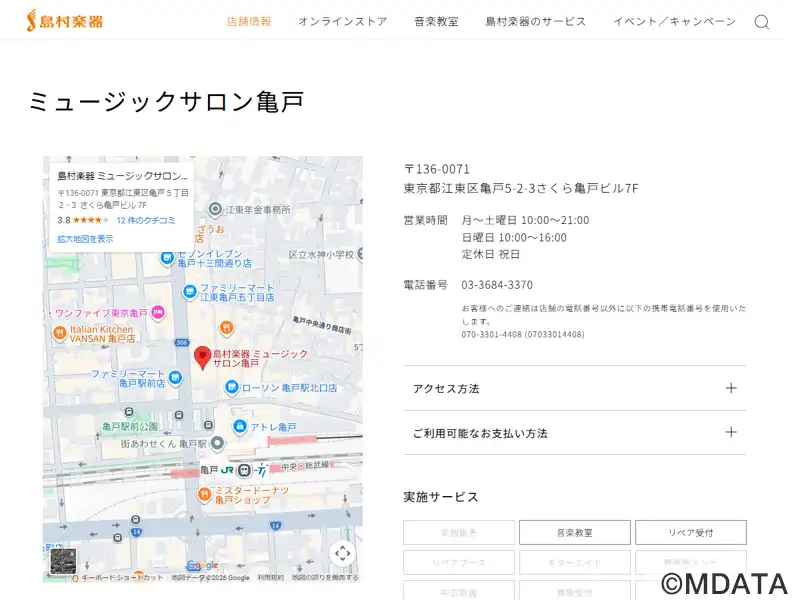Click the リペア受付 service button
800x600 pixels.
(690, 533)
